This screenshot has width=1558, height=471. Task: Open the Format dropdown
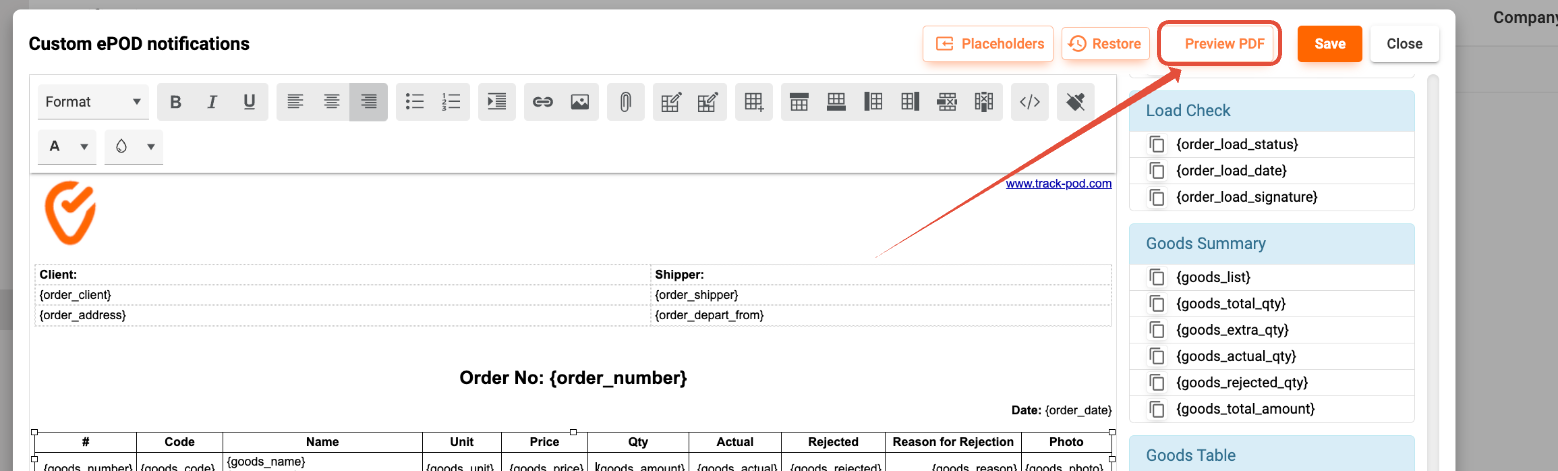(x=93, y=102)
